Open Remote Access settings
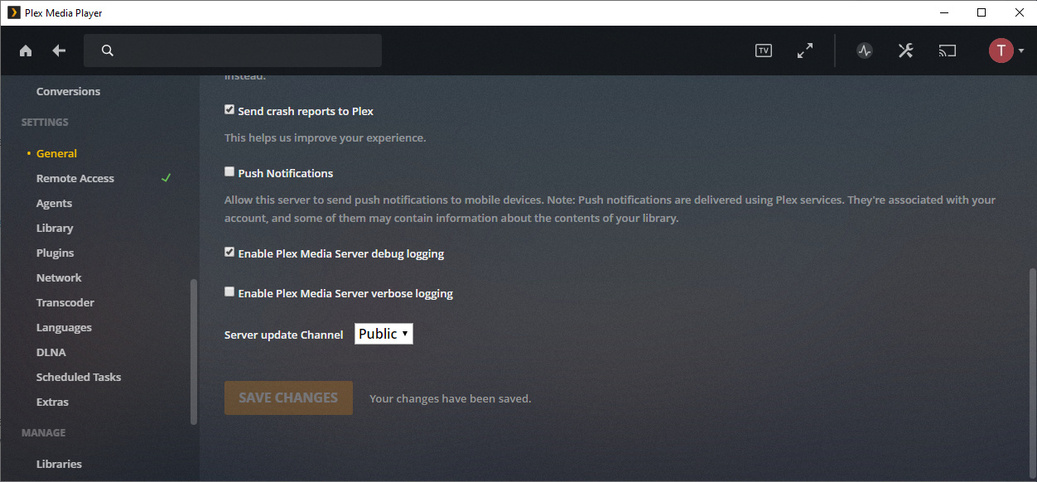This screenshot has width=1037, height=482. pyautogui.click(x=75, y=179)
